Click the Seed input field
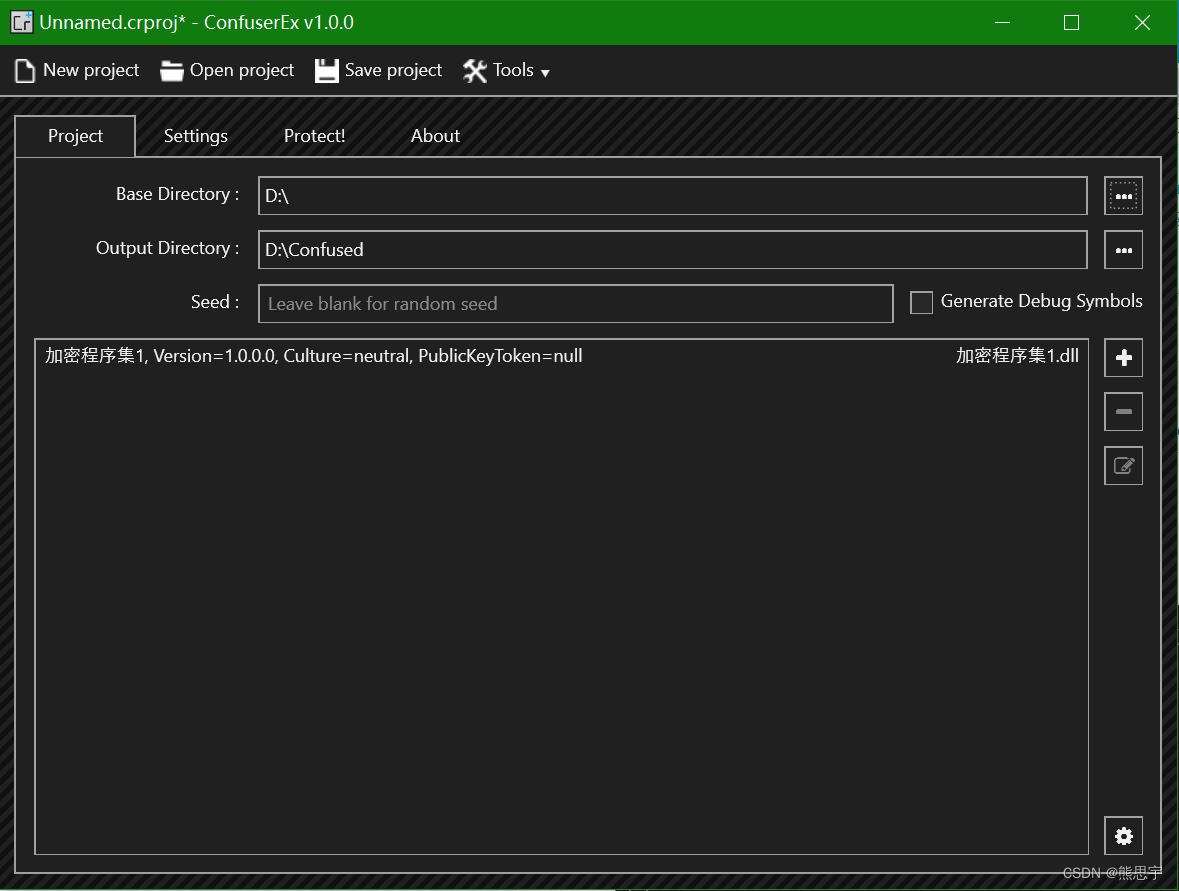This screenshot has height=891, width=1179. pyautogui.click(x=576, y=304)
